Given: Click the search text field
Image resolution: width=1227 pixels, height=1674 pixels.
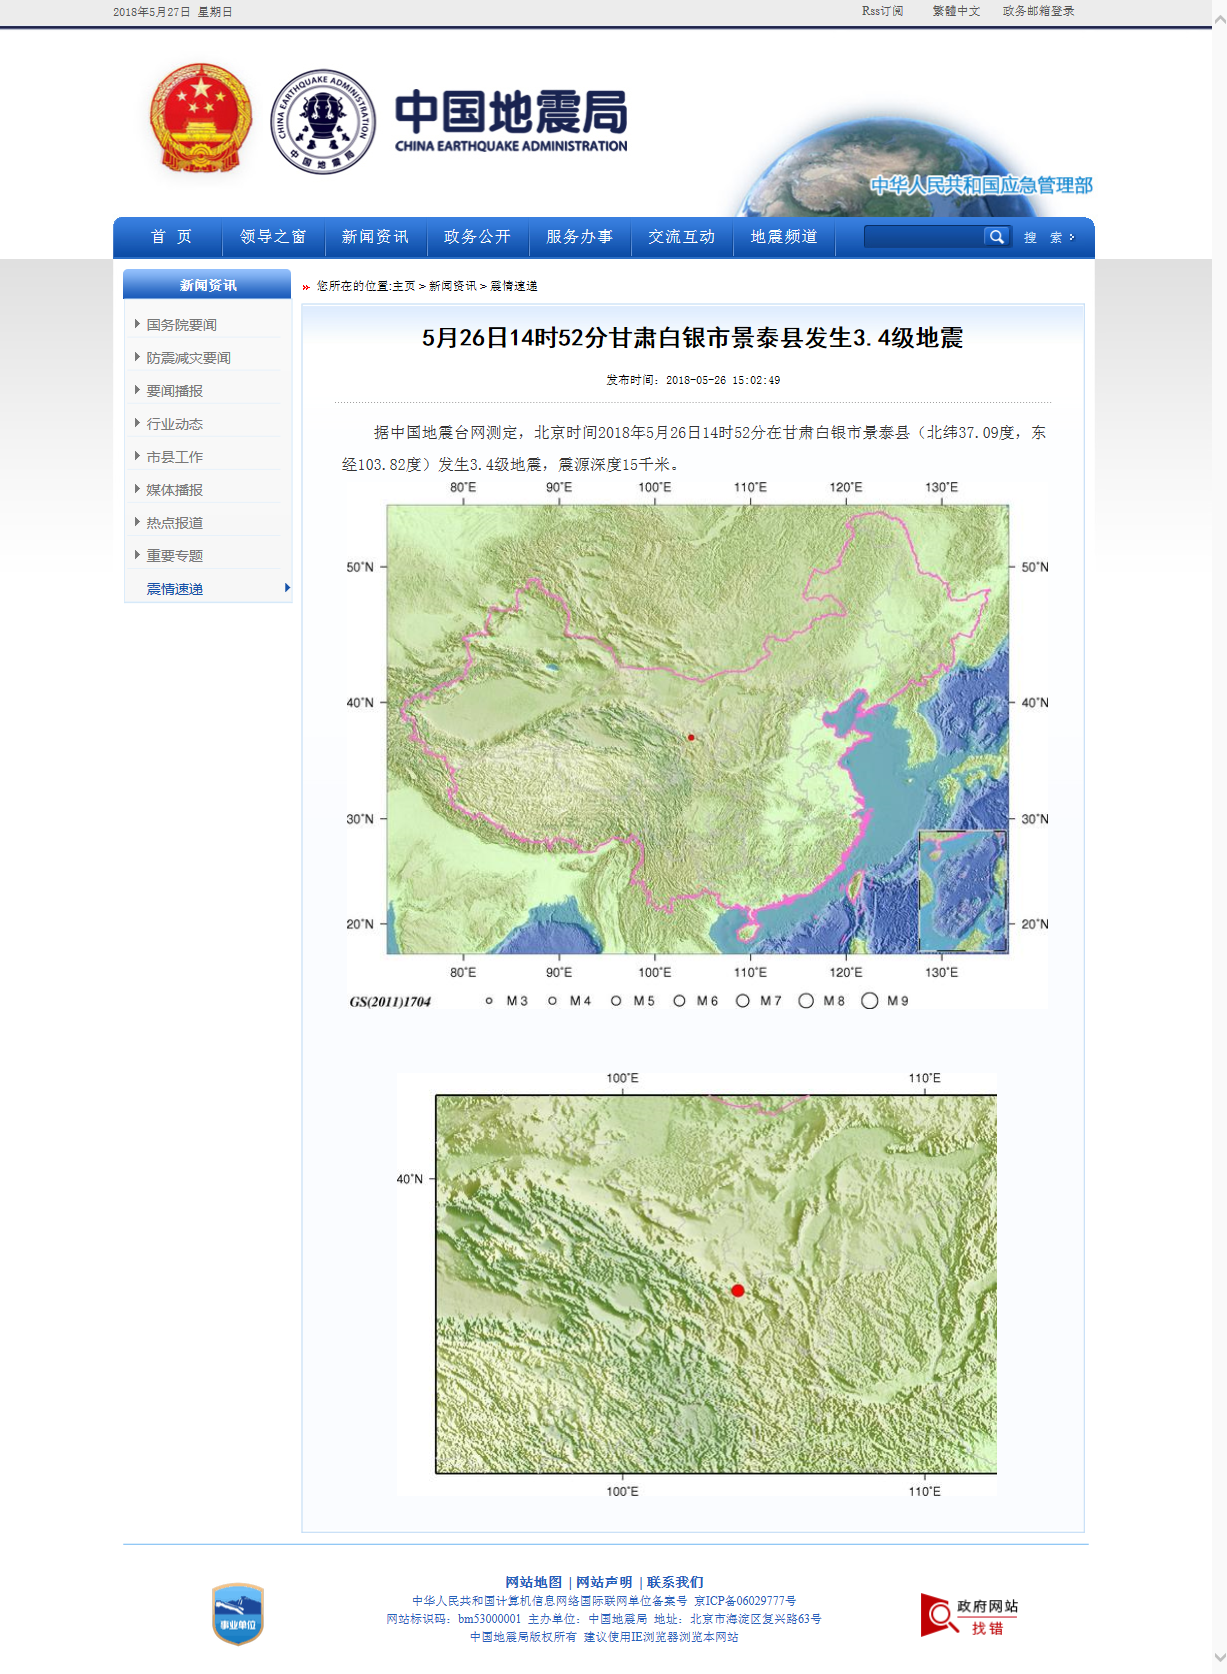Looking at the screenshot, I should tap(924, 237).
